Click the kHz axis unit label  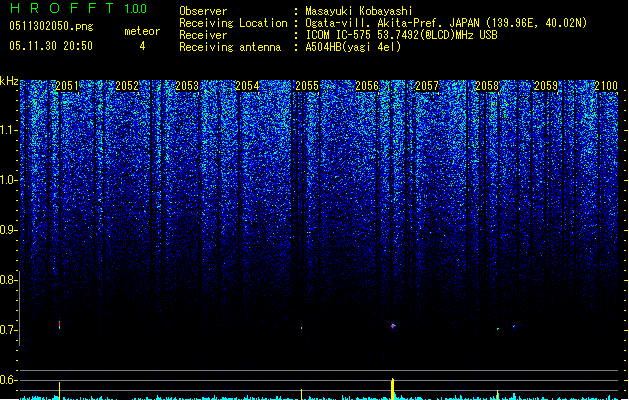(x=9, y=81)
